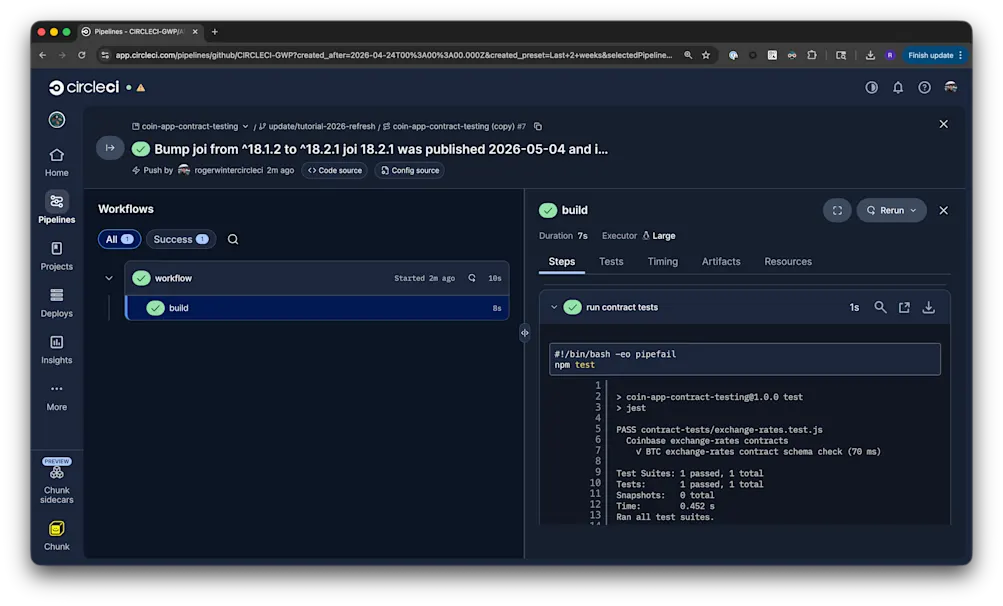Collapse the run contract tests step
This screenshot has width=1003, height=606.
coord(554,307)
